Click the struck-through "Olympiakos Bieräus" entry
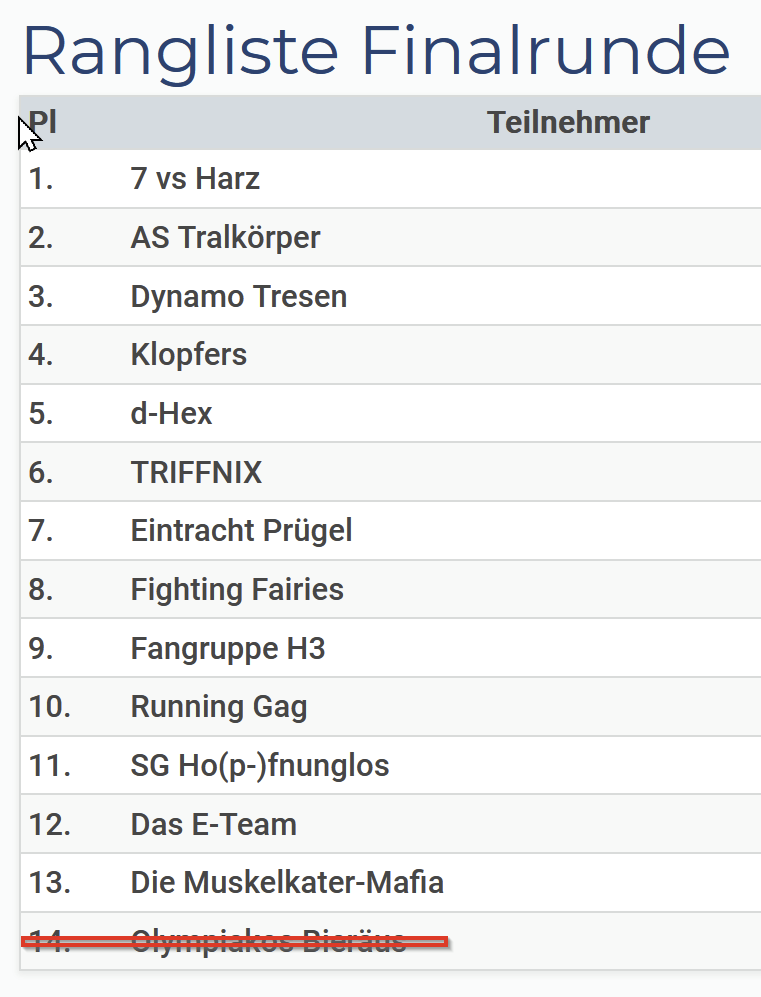Screen dimensions: 761x997 point(268,941)
